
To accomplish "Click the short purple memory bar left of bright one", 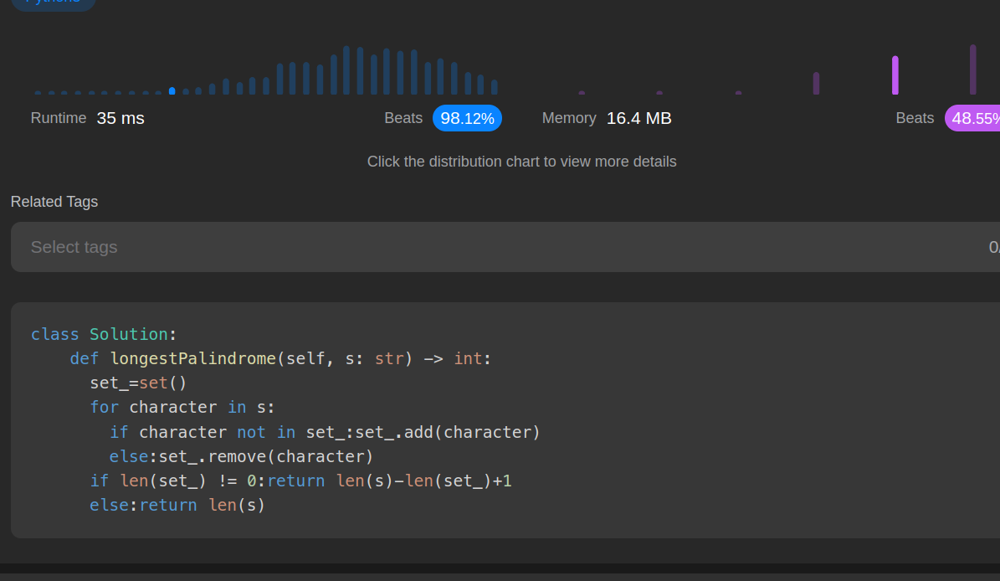I will 816,83.
